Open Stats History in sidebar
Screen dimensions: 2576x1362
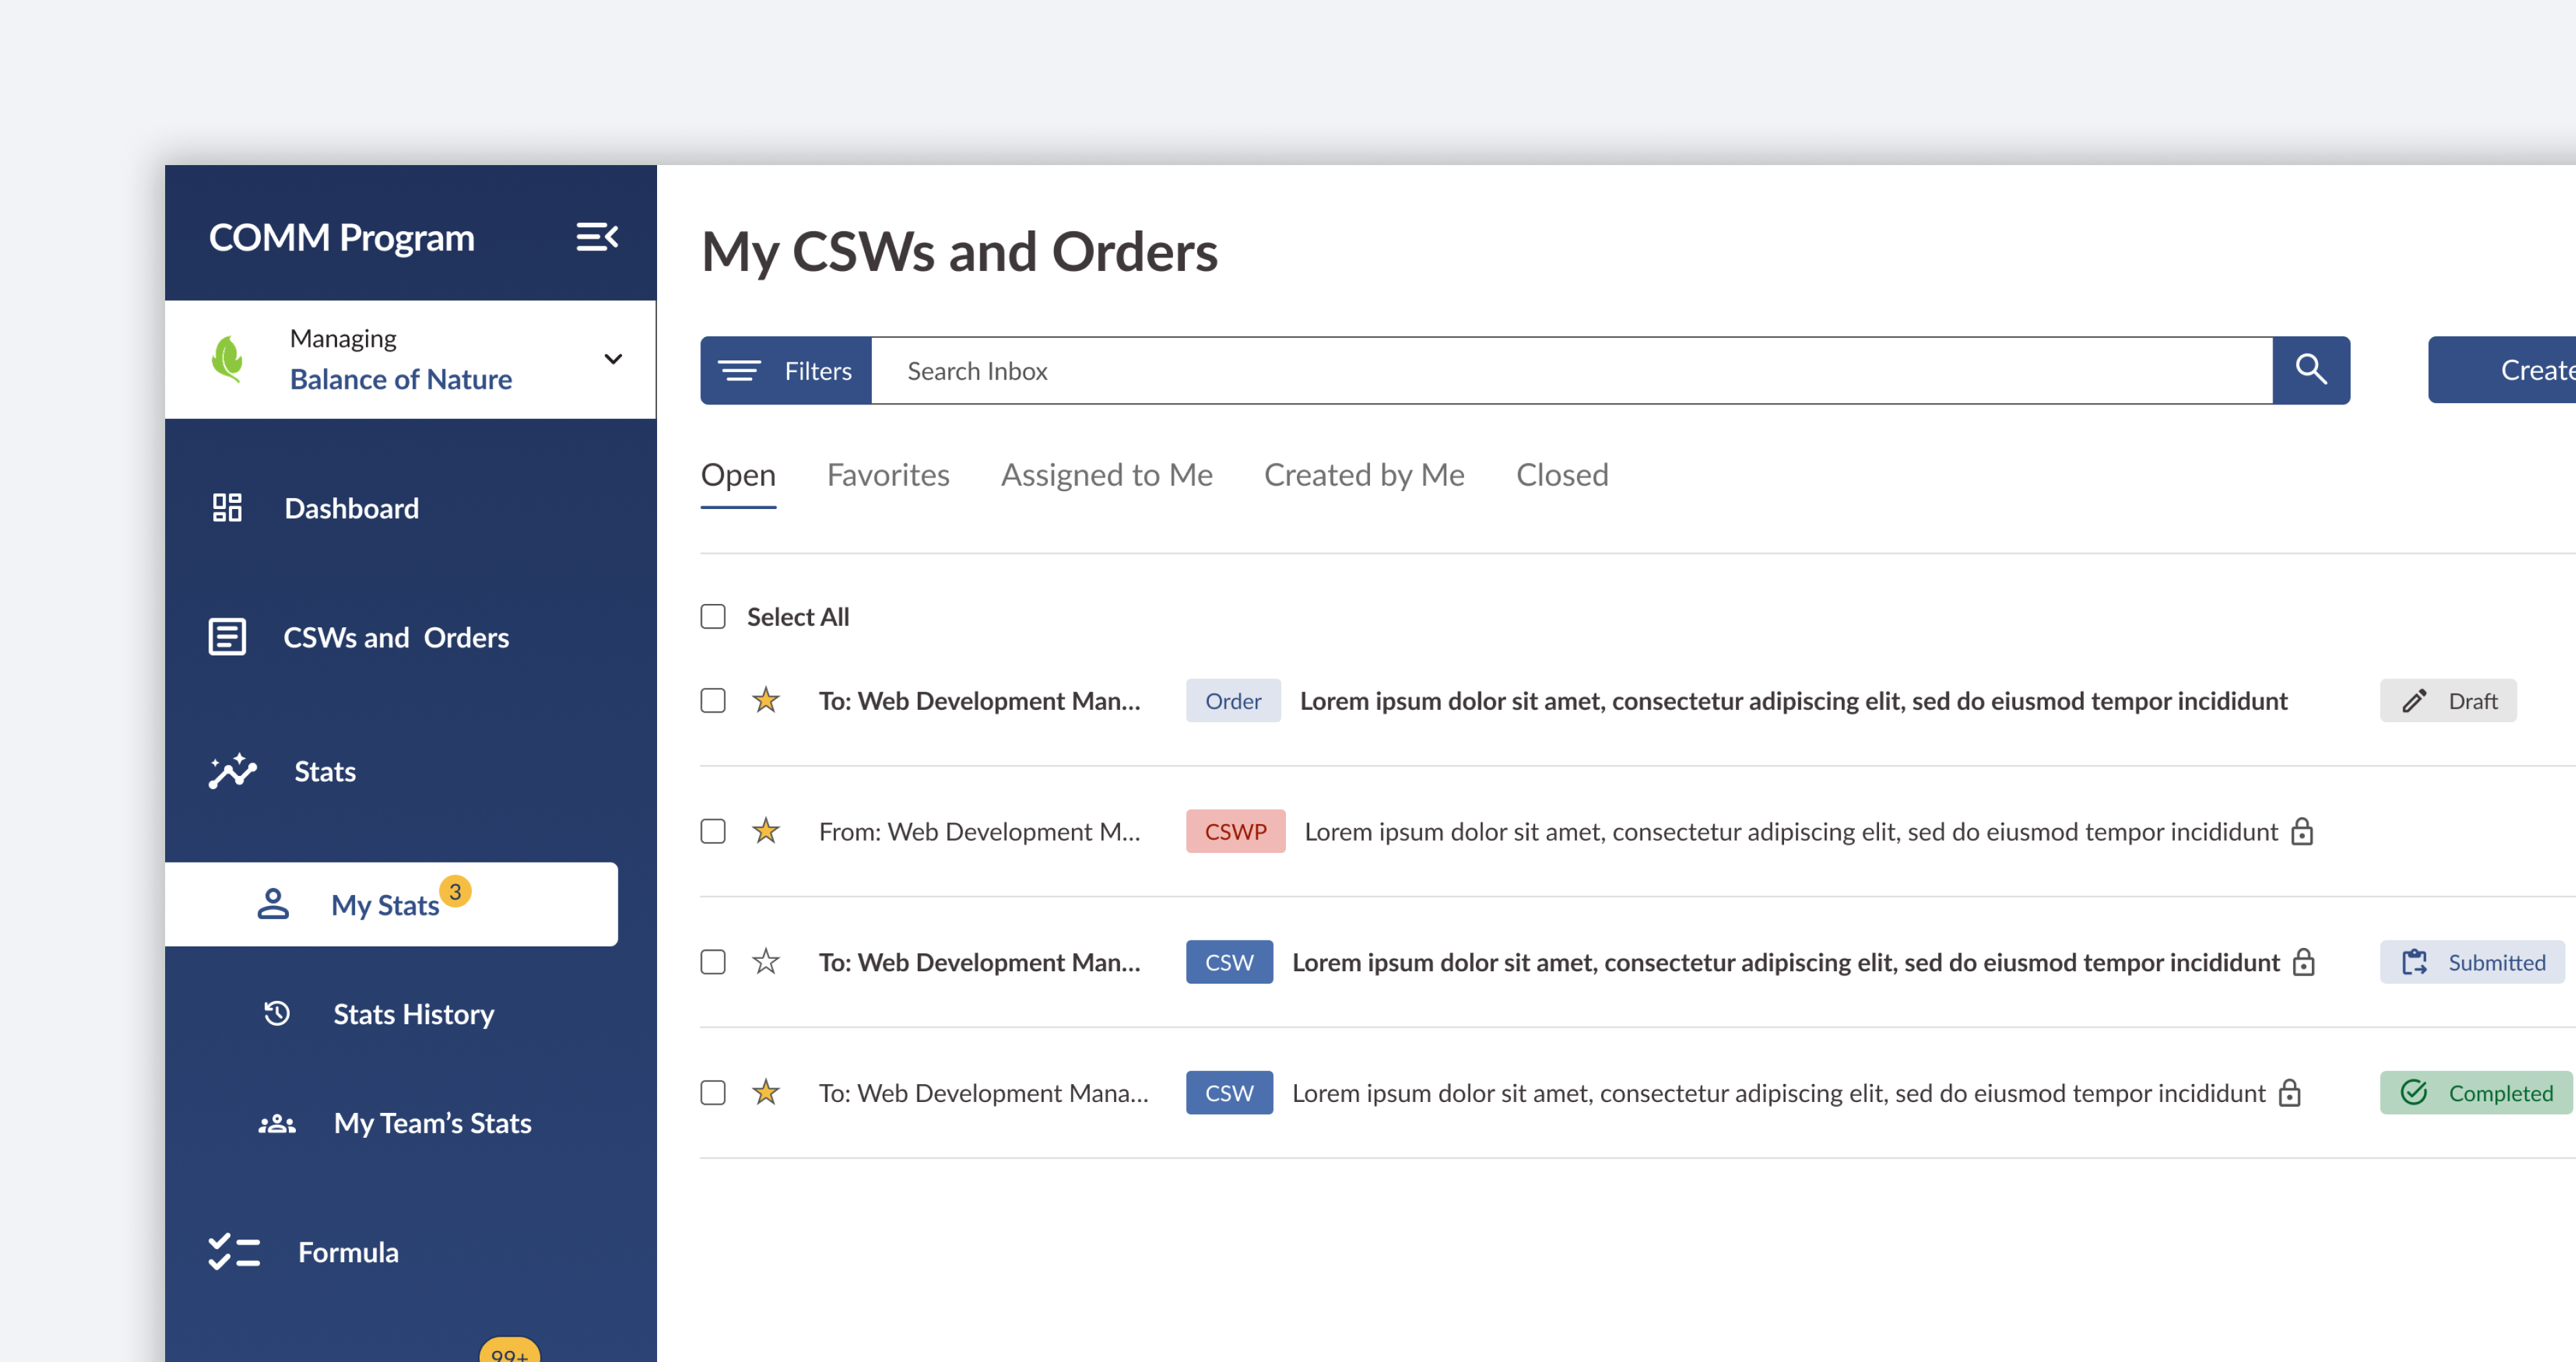point(413,1014)
